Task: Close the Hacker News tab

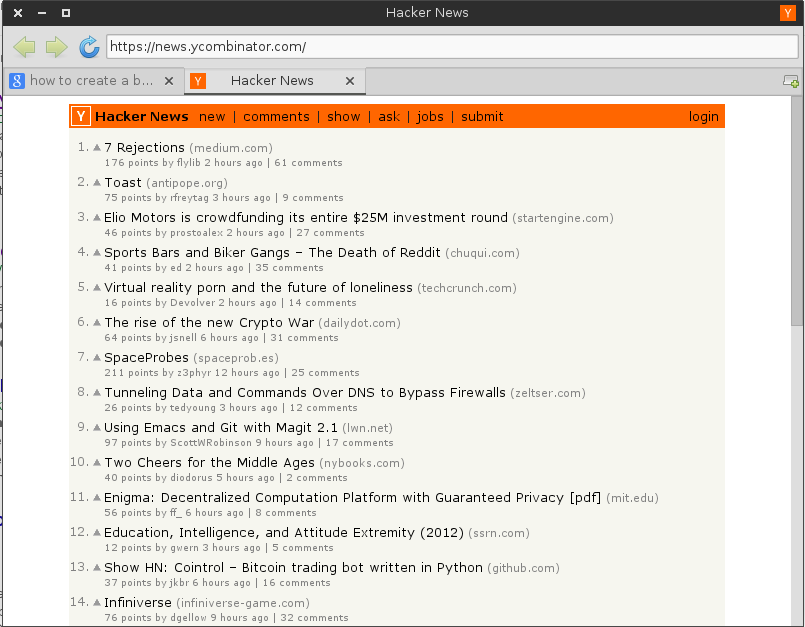Action: point(350,81)
